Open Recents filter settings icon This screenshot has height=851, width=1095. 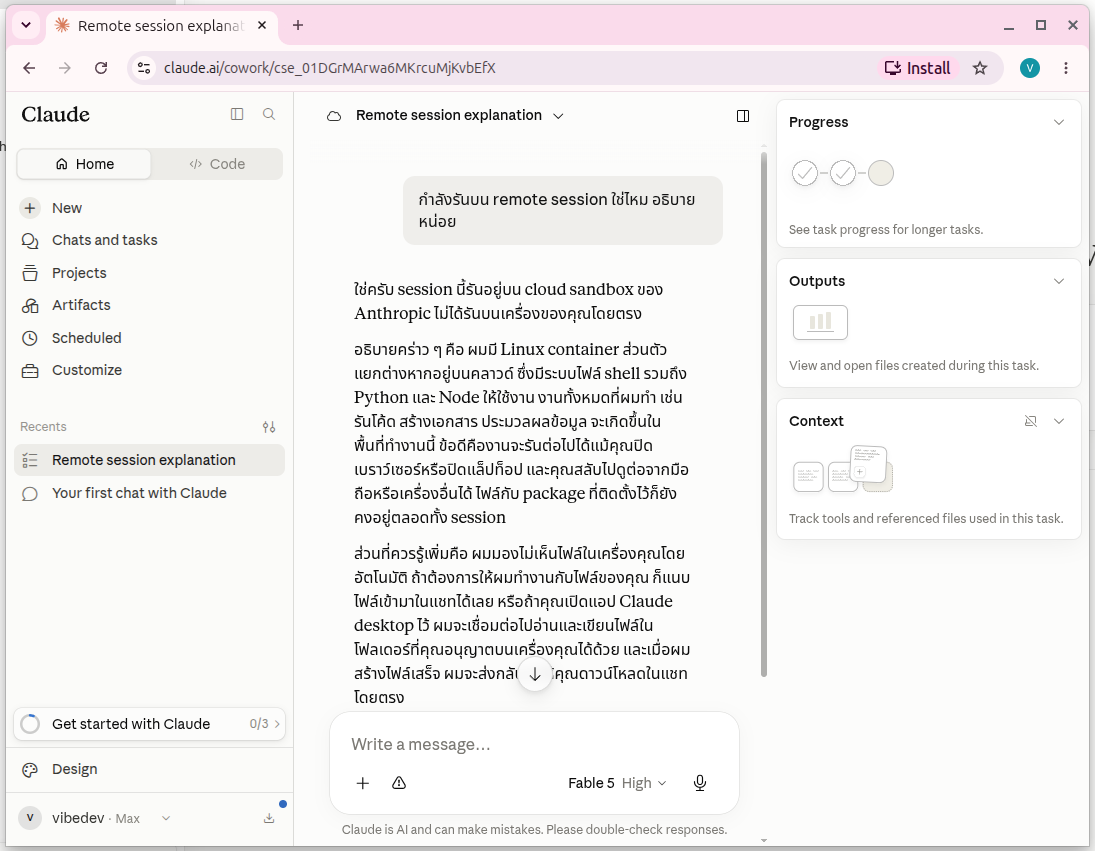pyautogui.click(x=269, y=427)
